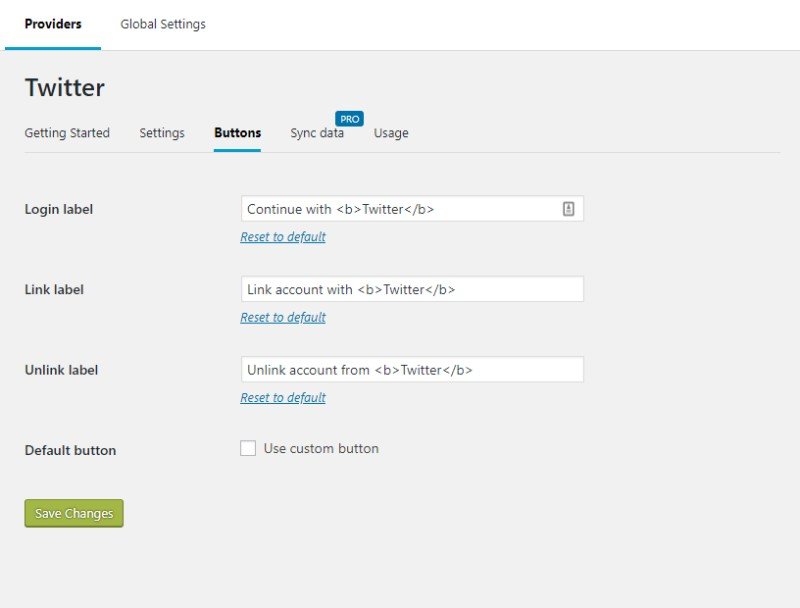This screenshot has width=800, height=608.
Task: Reset the Link label to default
Action: point(283,317)
